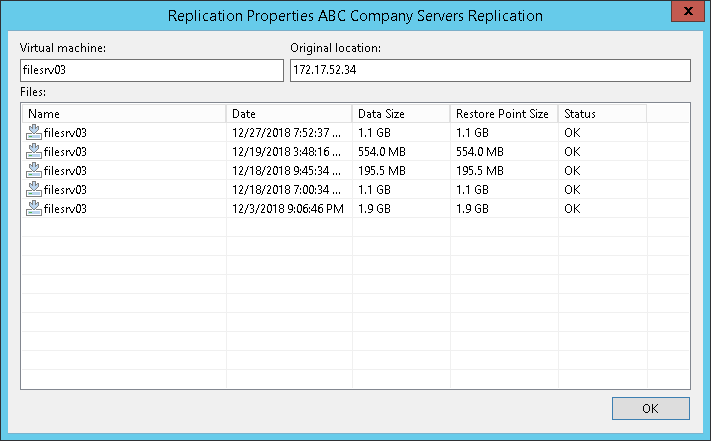The image size is (711, 441).
Task: Sort by the Name column header
Action: [124, 114]
